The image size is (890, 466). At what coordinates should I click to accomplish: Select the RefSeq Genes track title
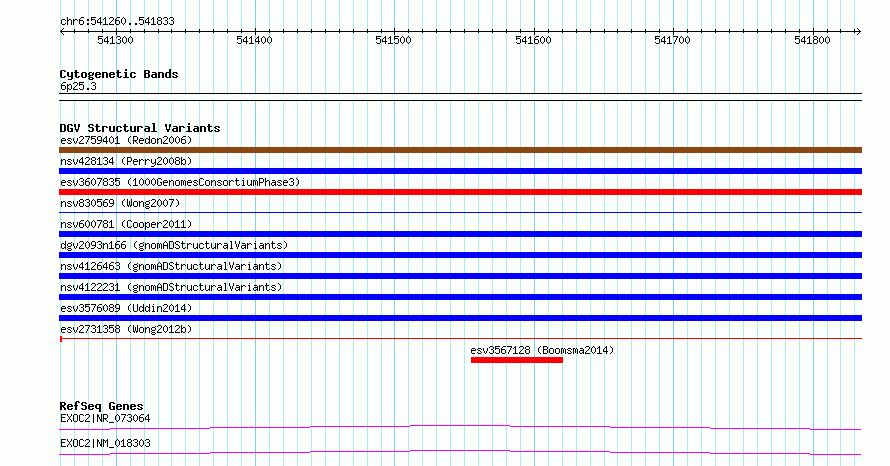pyautogui.click(x=102, y=406)
